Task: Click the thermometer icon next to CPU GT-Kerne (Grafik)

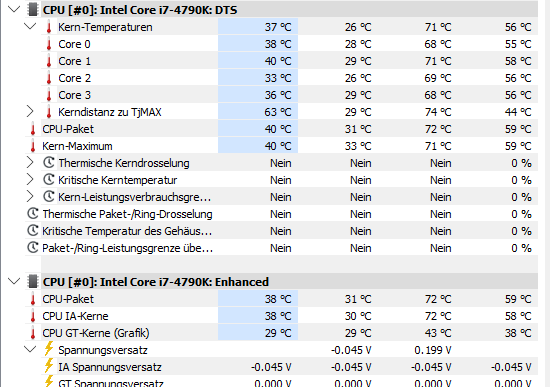Action: 33,333
